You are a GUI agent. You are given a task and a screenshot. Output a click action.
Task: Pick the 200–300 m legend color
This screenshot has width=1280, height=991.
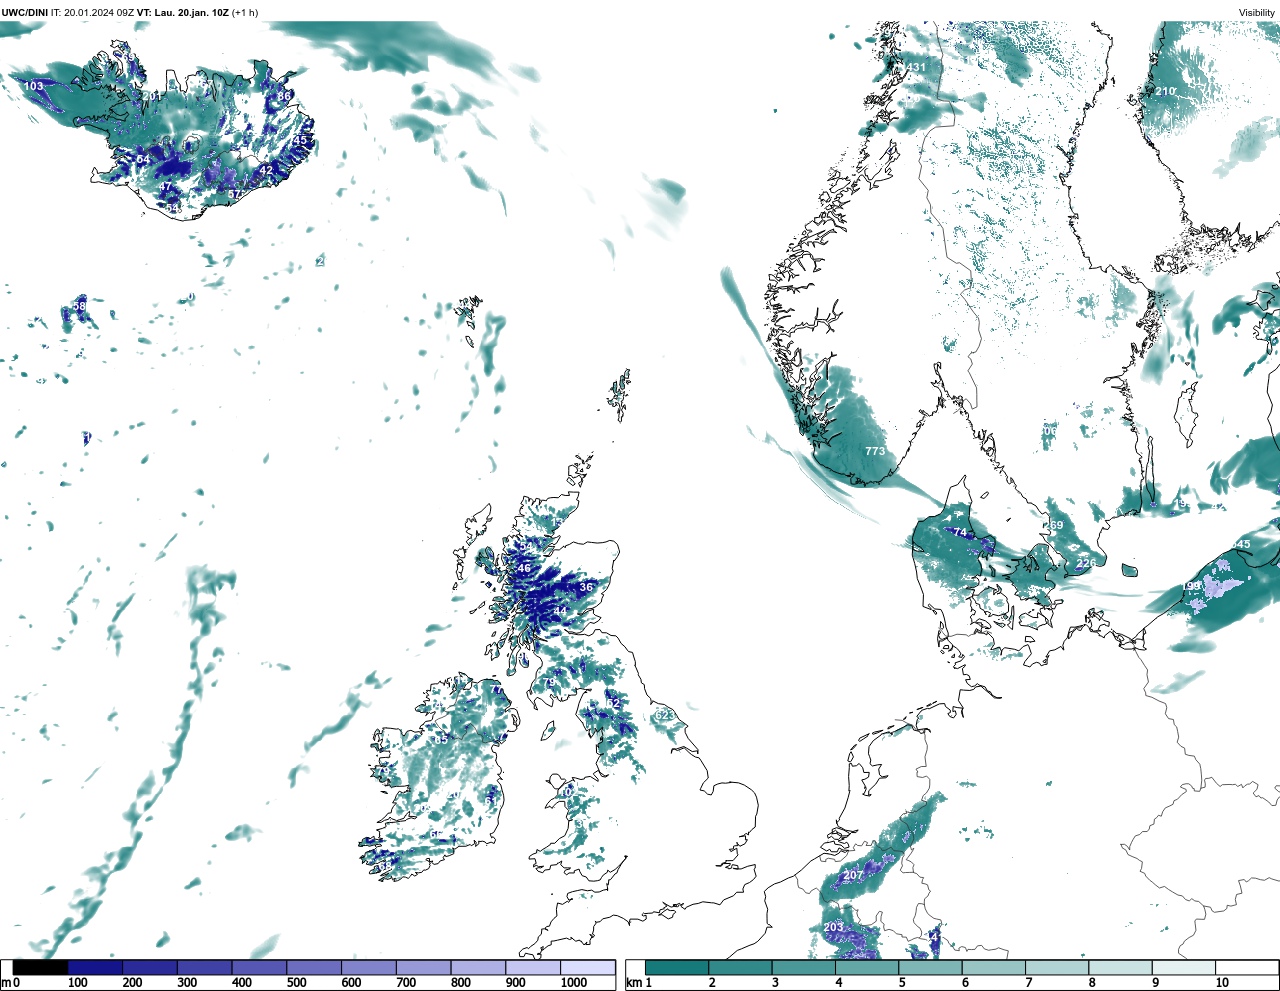[150, 967]
